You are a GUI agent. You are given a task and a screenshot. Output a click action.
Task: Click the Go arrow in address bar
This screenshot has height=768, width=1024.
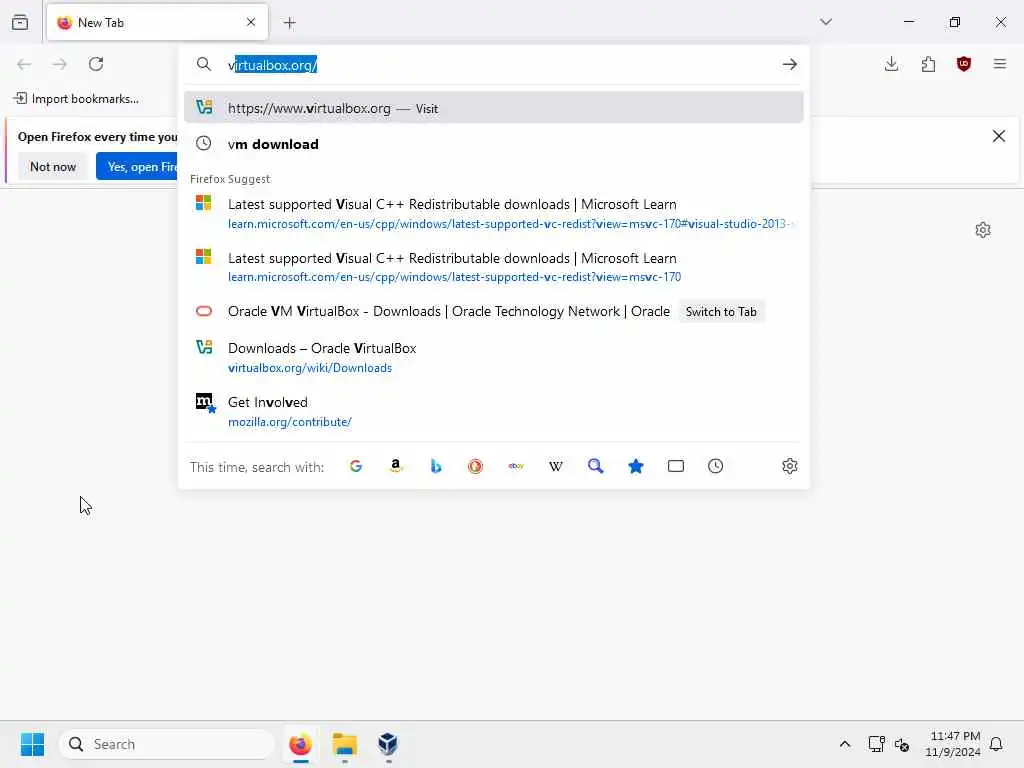790,64
